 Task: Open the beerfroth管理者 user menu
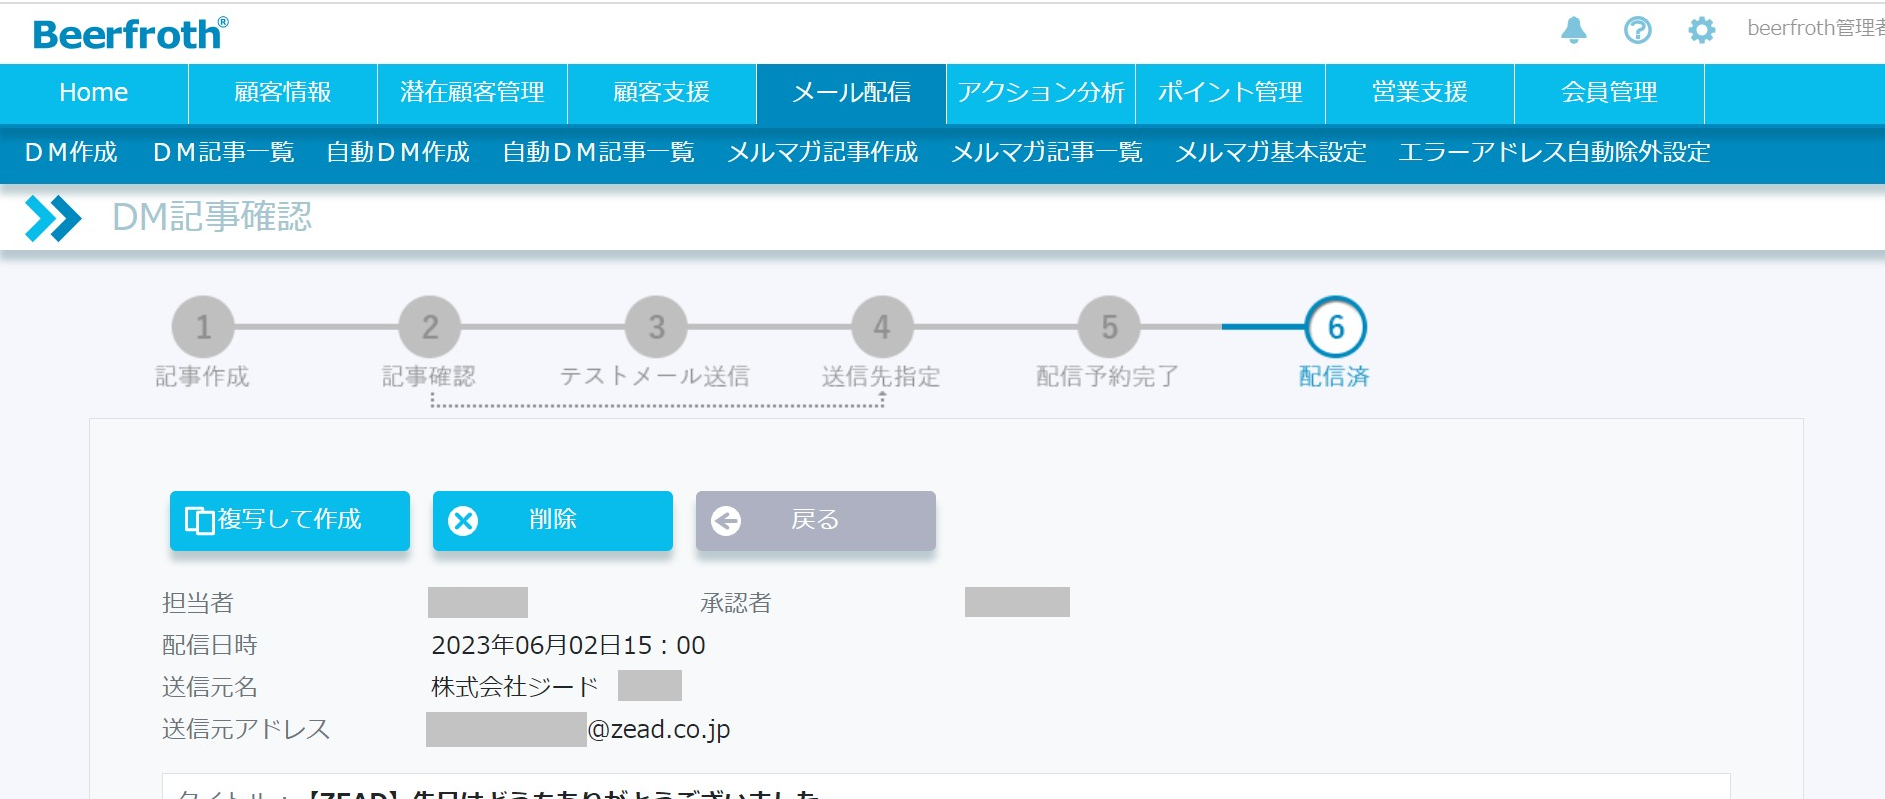coord(1814,29)
